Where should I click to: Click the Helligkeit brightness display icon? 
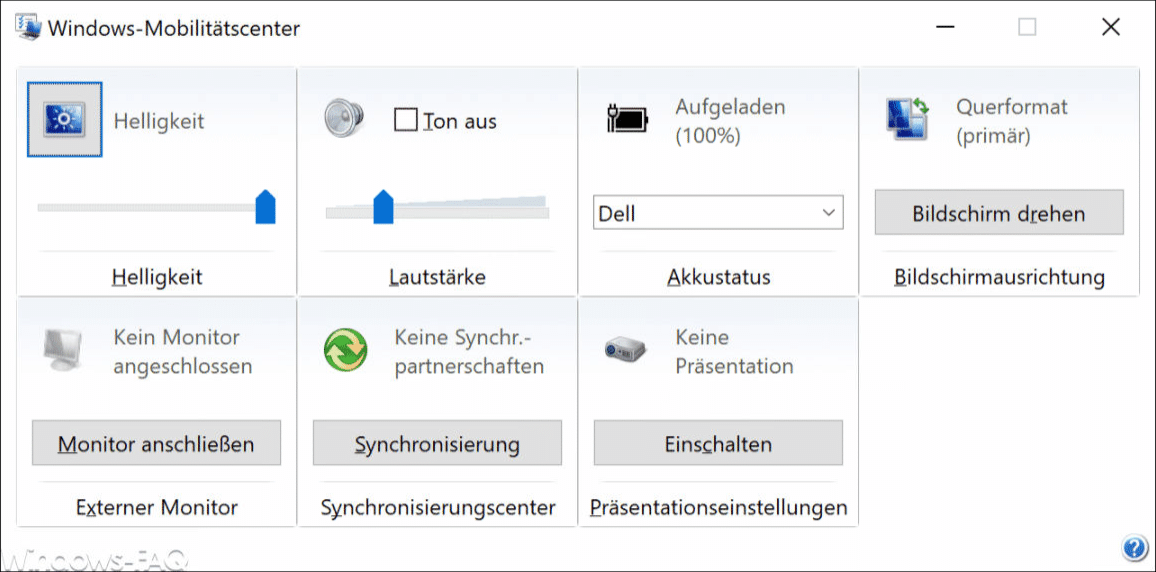[x=64, y=120]
